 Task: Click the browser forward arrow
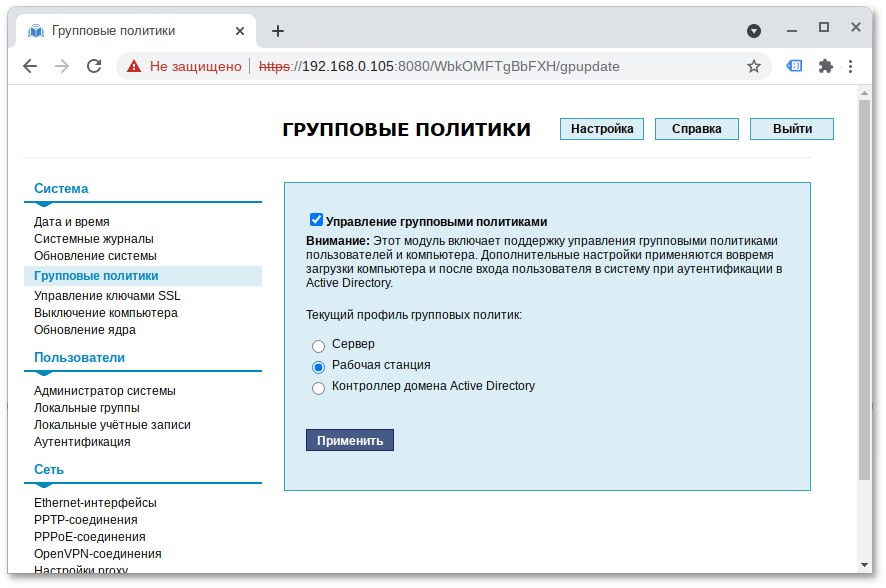click(x=62, y=66)
